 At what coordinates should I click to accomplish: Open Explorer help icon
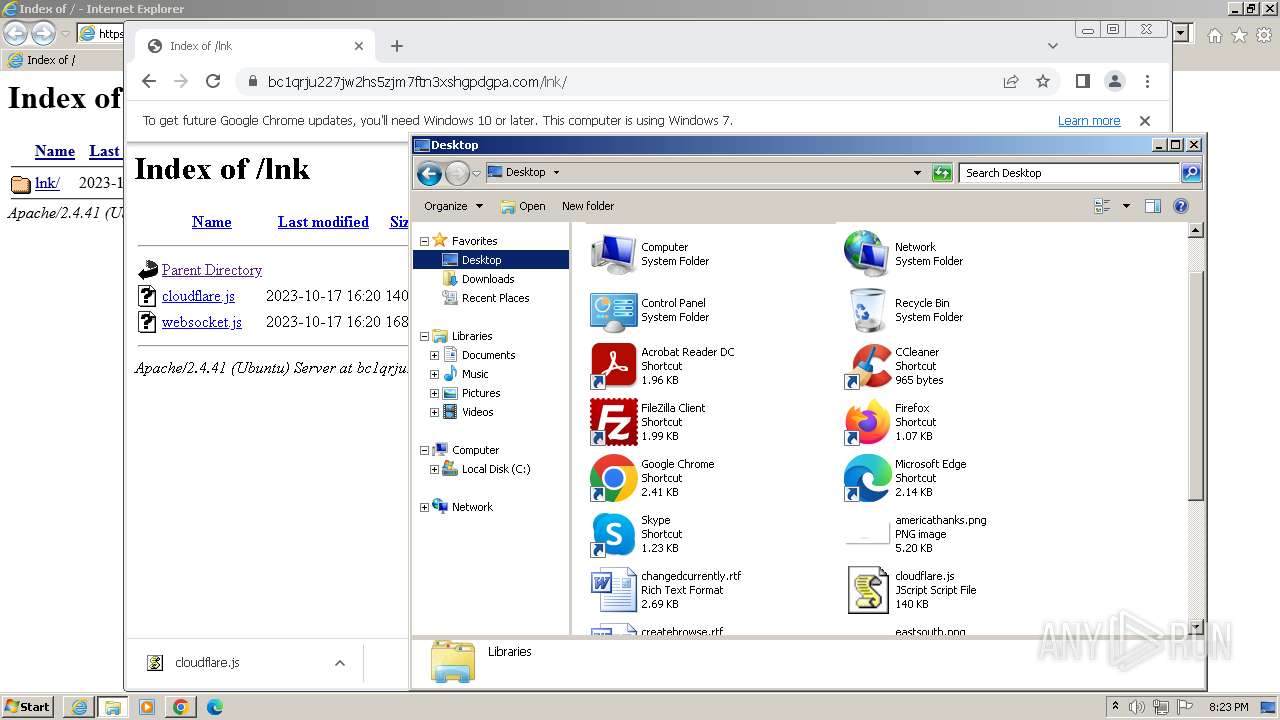coord(1181,206)
